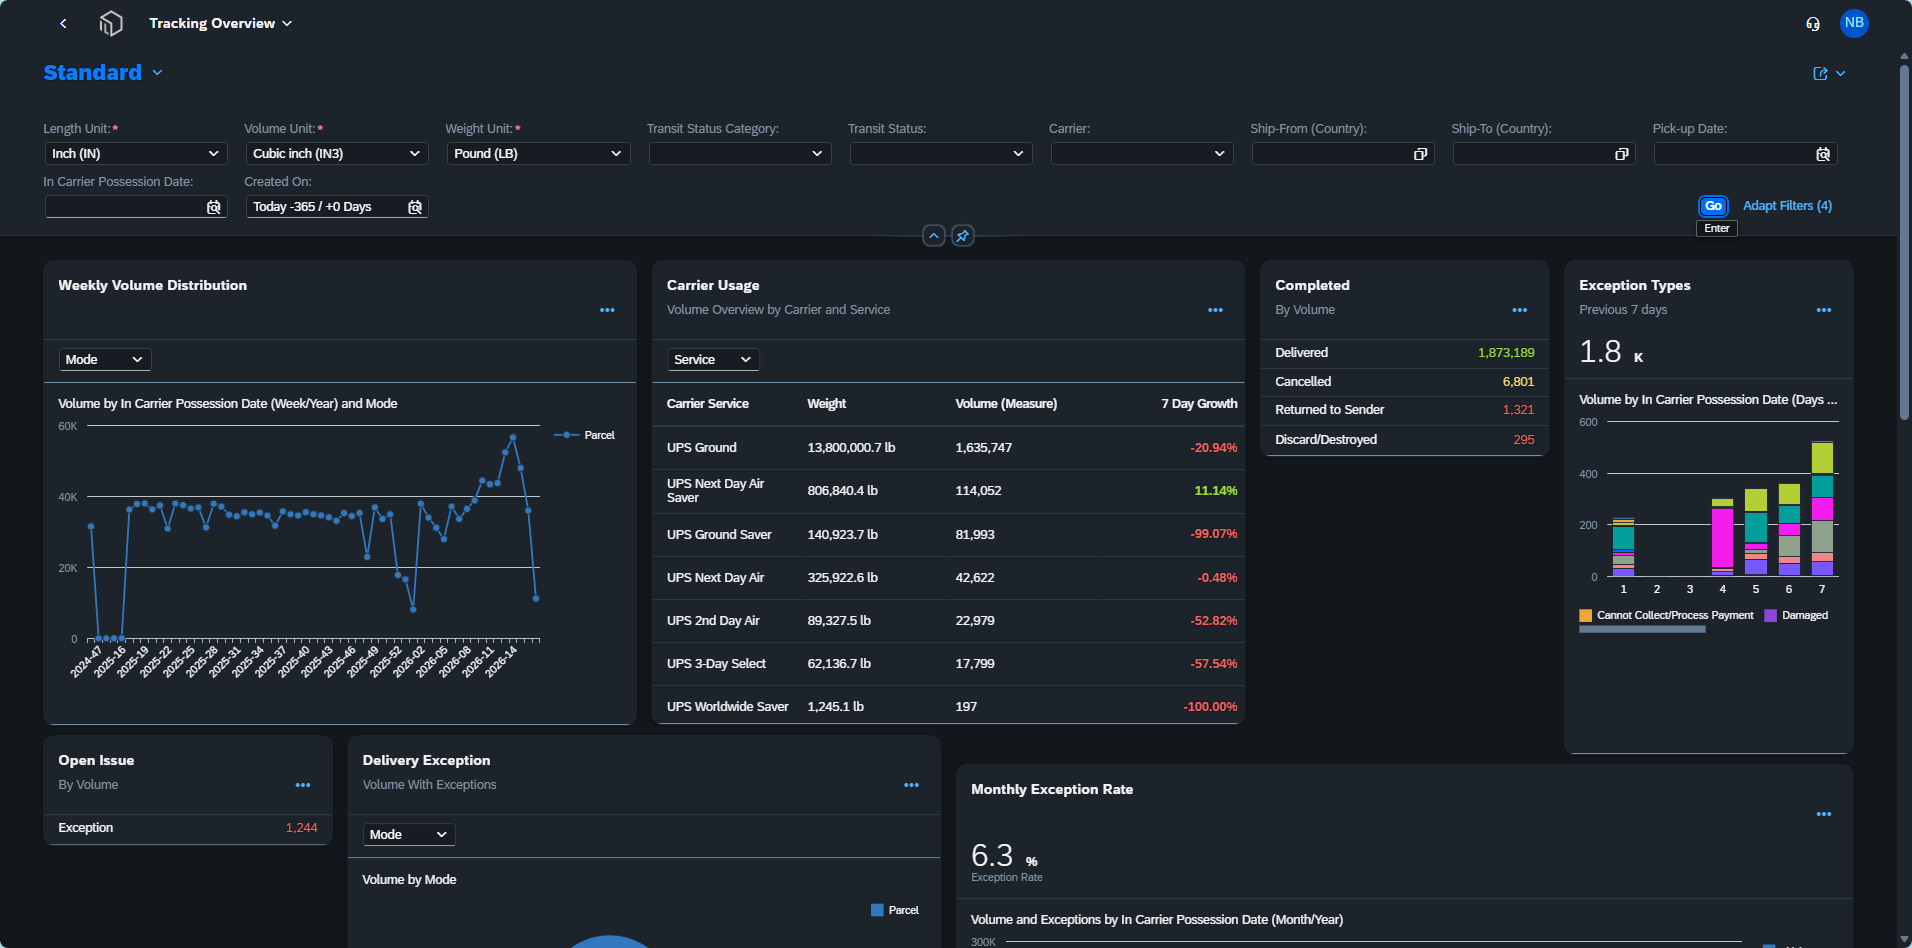Viewport: 1912px width, 948px height.
Task: Open value help for Ship-From (Country)
Action: click(1420, 154)
